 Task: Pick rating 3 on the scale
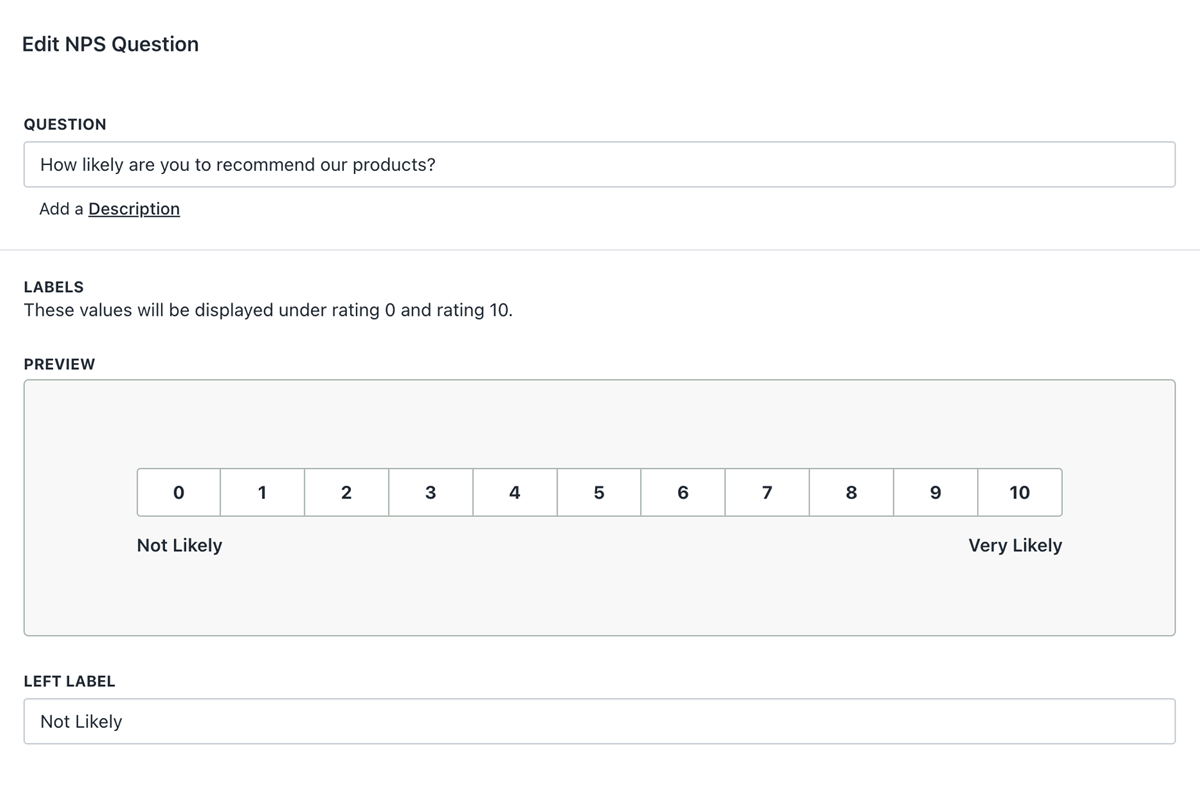tap(430, 492)
